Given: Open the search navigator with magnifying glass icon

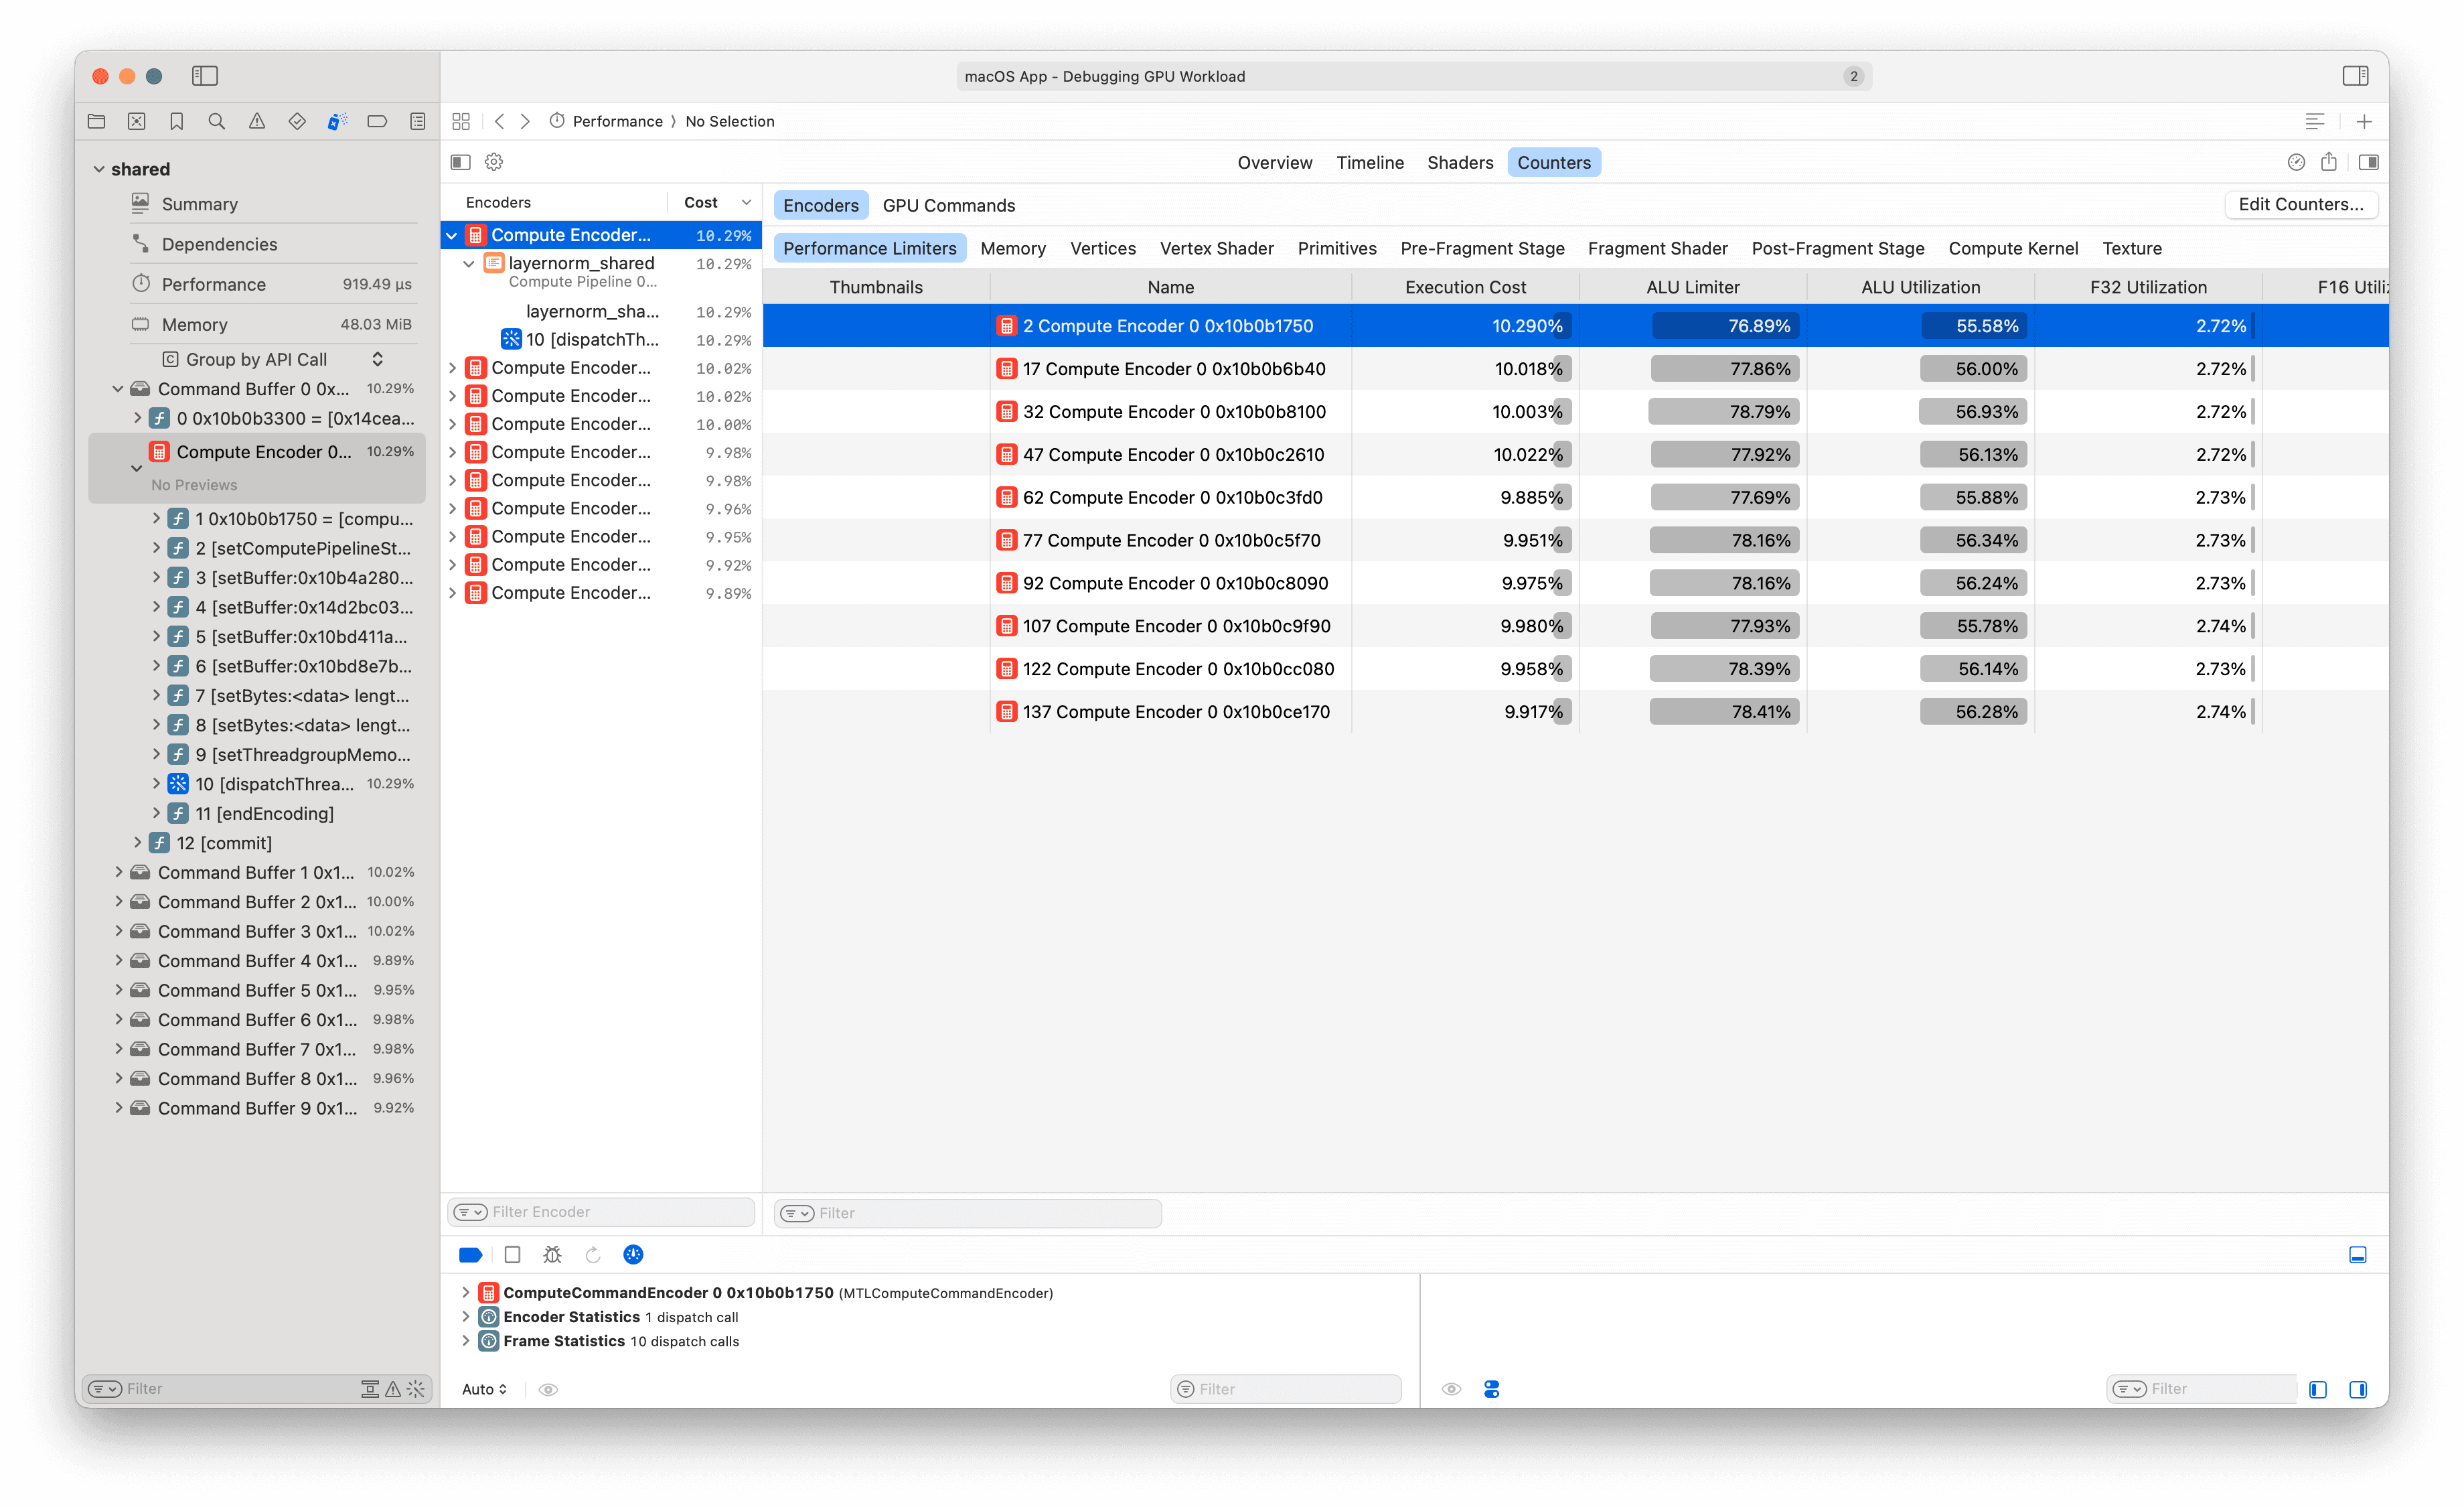Looking at the screenshot, I should (217, 121).
